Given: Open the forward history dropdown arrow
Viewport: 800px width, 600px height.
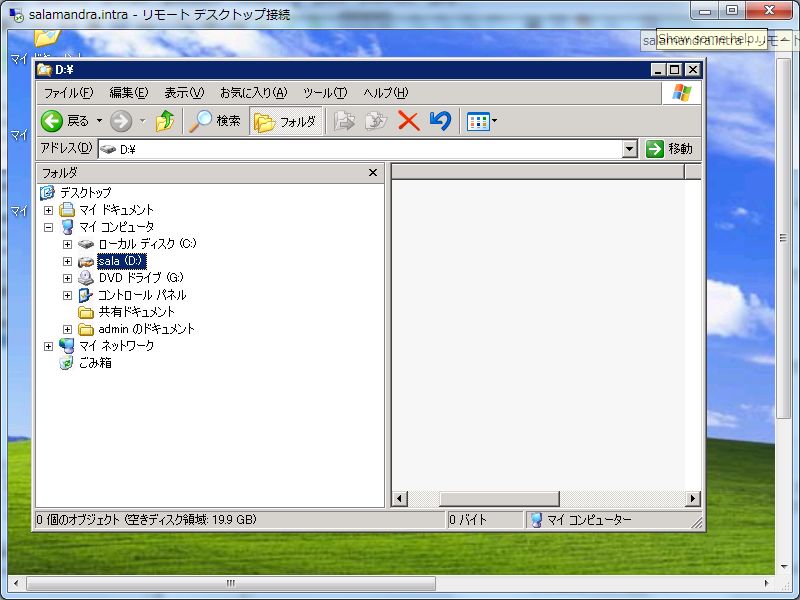Looking at the screenshot, I should (142, 121).
